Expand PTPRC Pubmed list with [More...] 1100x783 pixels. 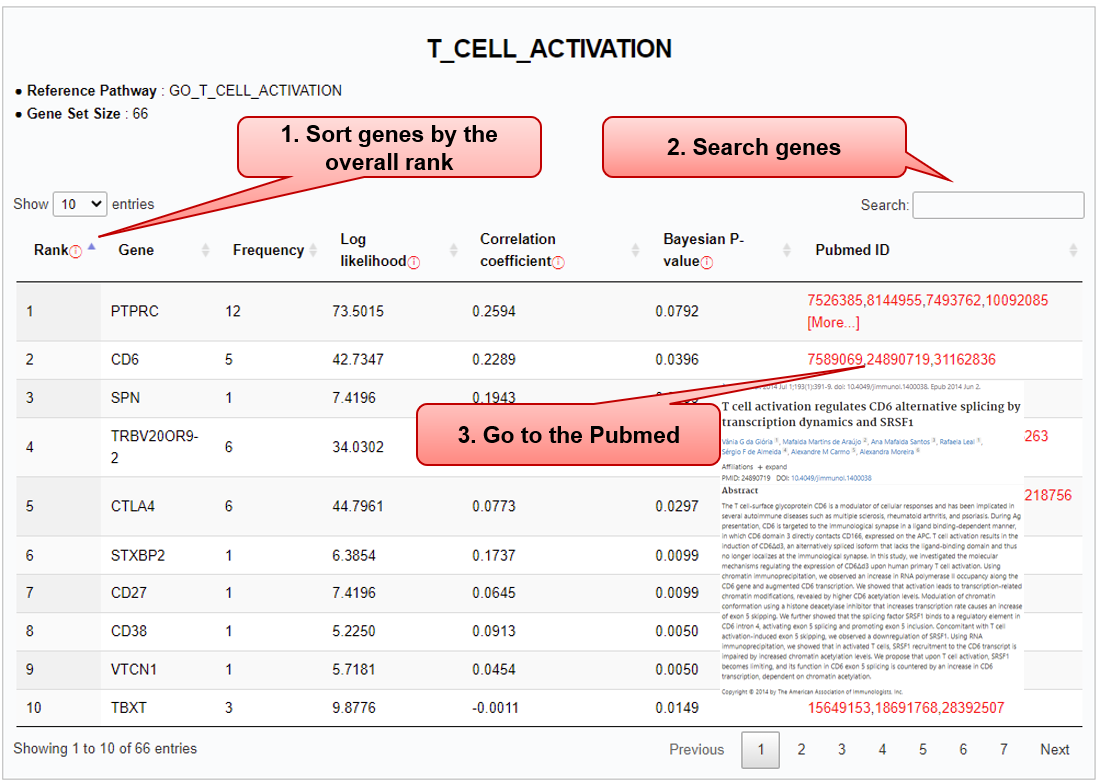point(832,322)
